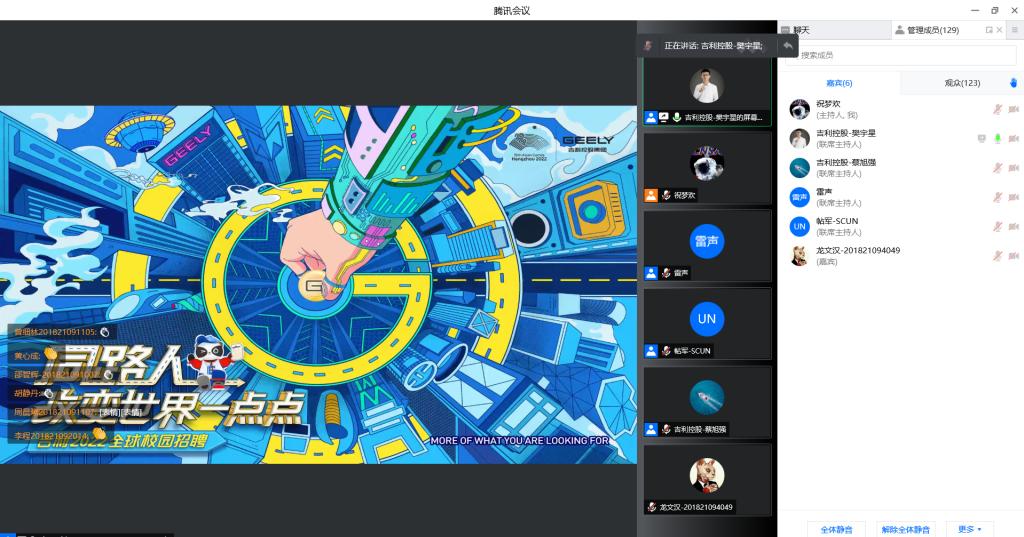Image resolution: width=1024 pixels, height=537 pixels.
Task: Click the orange host badge on 祝梦欢's video tile
Action: [651, 195]
